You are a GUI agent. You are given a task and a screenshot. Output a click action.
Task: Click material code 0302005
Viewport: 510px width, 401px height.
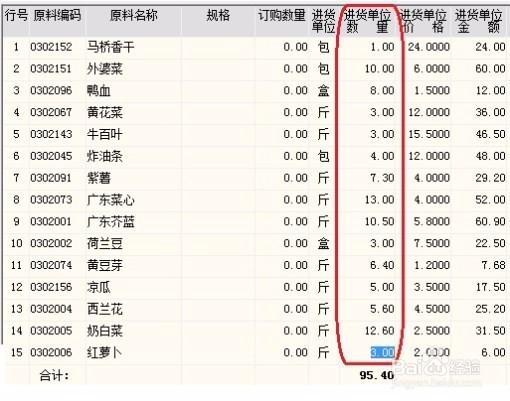tap(51, 331)
